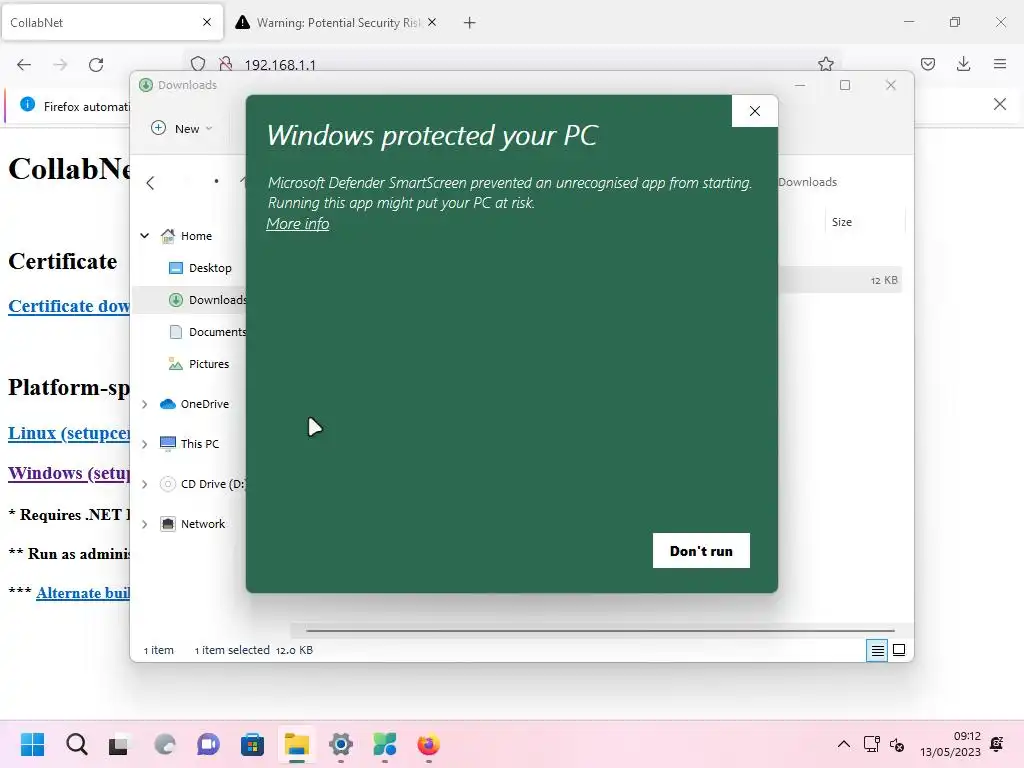Go back in File Explorer

pyautogui.click(x=150, y=183)
